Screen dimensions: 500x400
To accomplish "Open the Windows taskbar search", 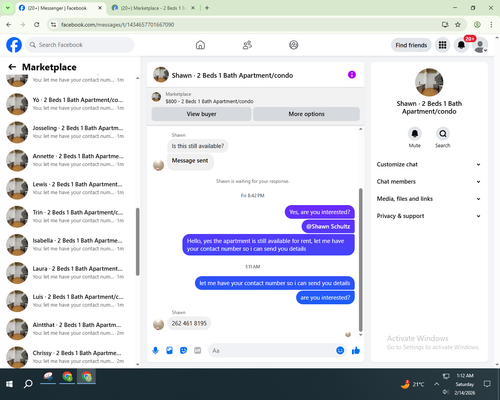I will (x=28, y=384).
